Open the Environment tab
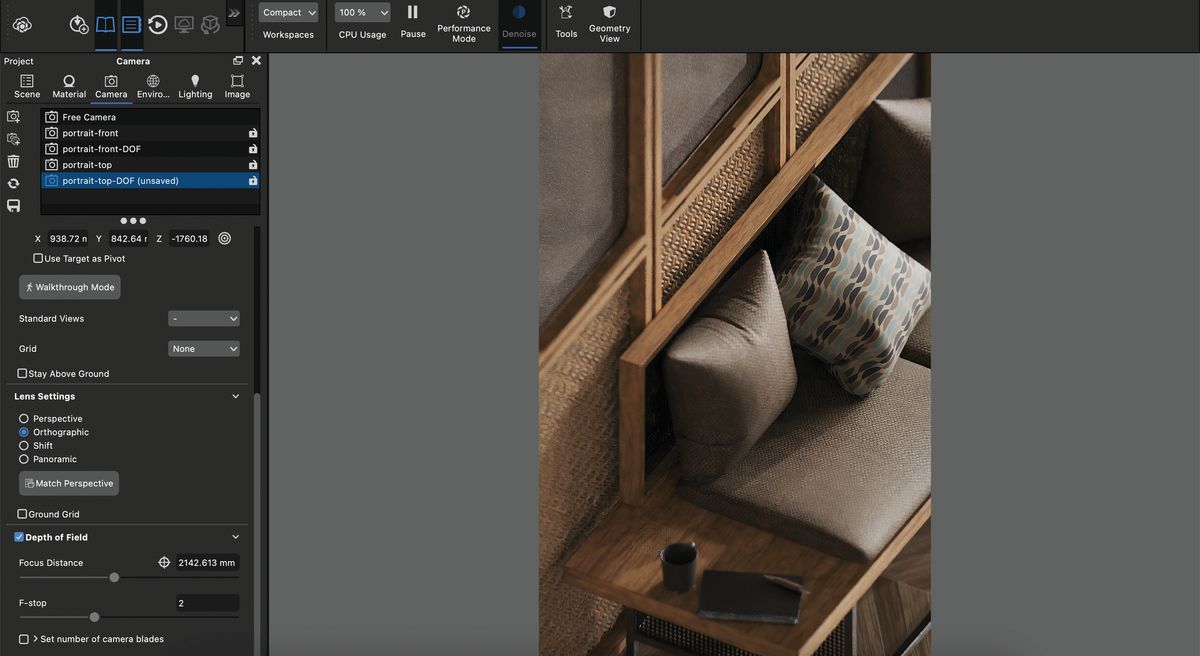The image size is (1200, 656). 152,84
